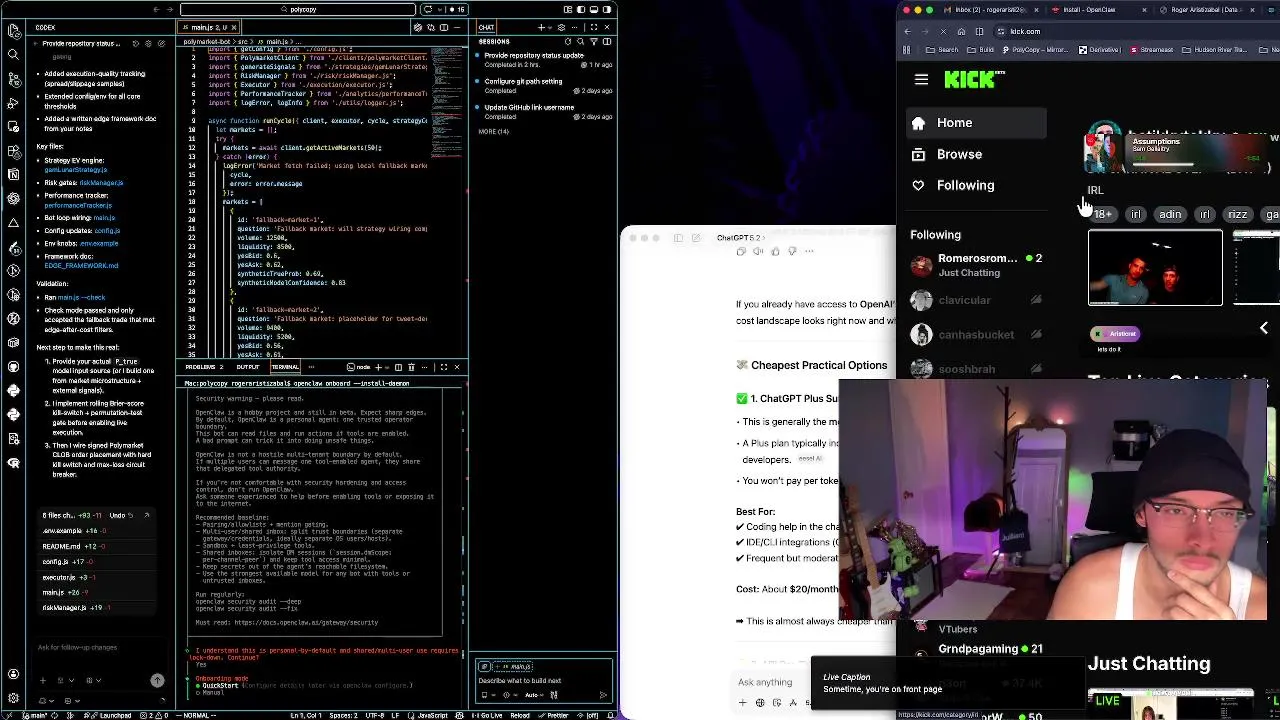Open JavaScript language mode selector in status bar

(x=432, y=715)
